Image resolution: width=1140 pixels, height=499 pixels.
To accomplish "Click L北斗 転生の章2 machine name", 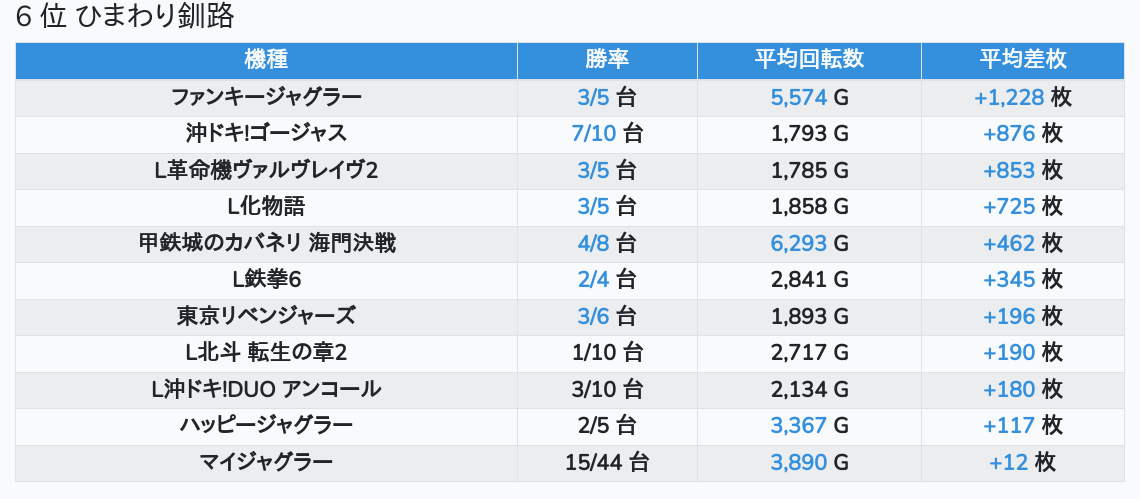I will click(x=266, y=352).
